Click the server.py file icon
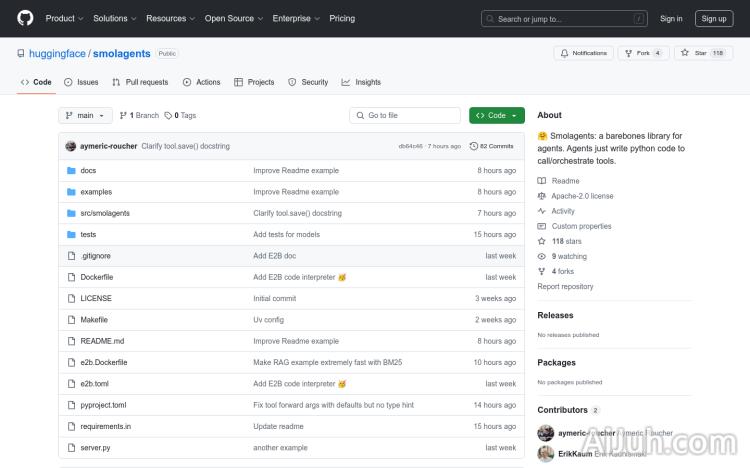750x468 pixels. 71,447
